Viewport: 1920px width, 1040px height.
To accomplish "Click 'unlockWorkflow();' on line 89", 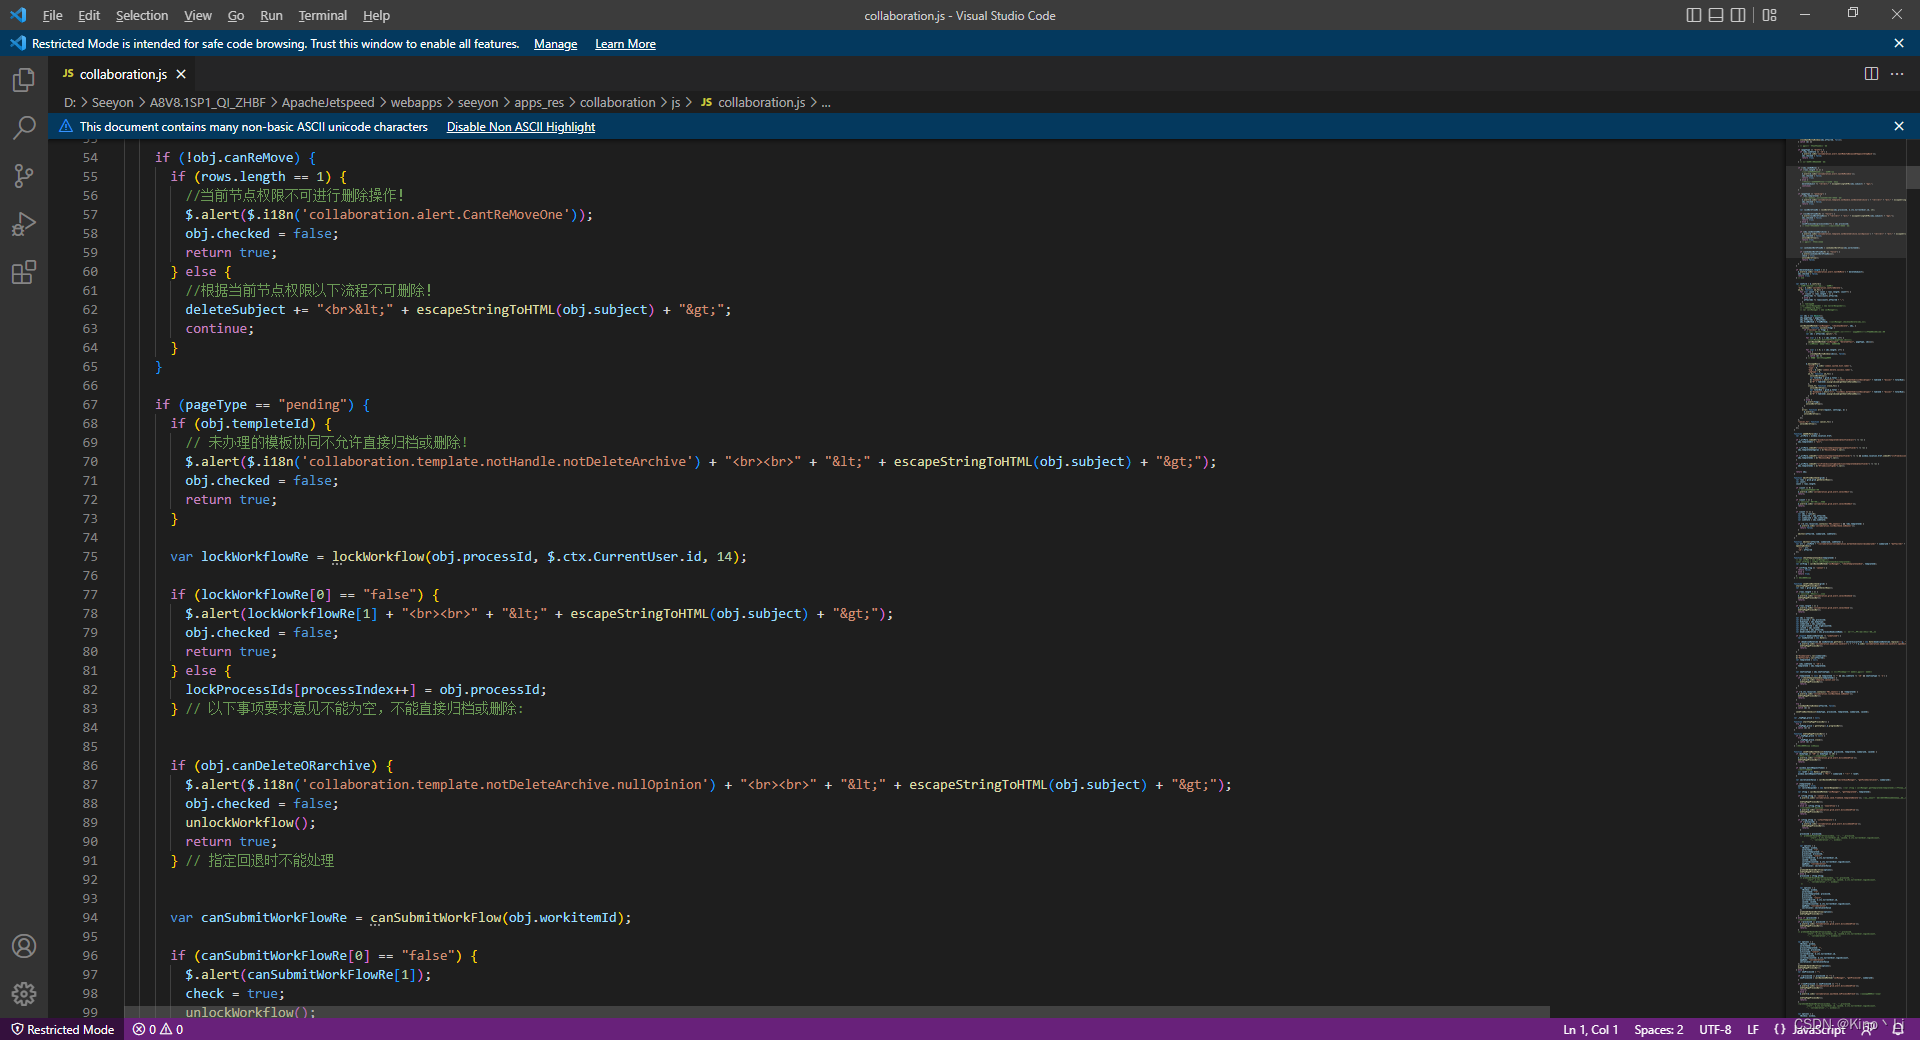I will (250, 823).
